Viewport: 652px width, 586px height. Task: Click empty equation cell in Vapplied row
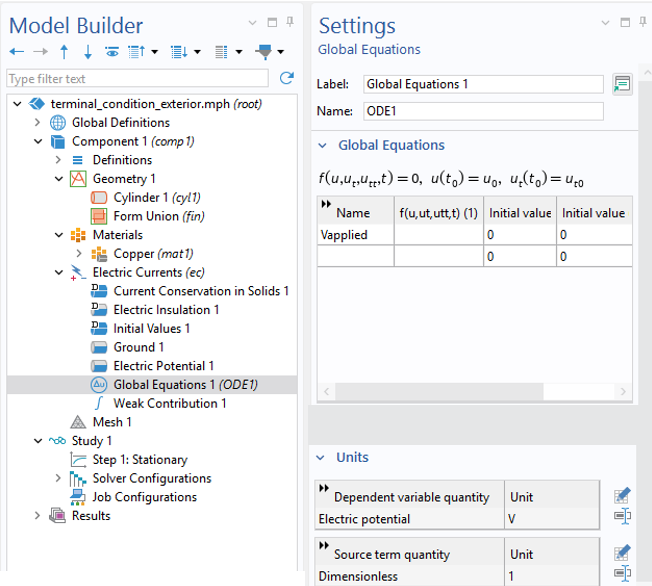point(439,235)
